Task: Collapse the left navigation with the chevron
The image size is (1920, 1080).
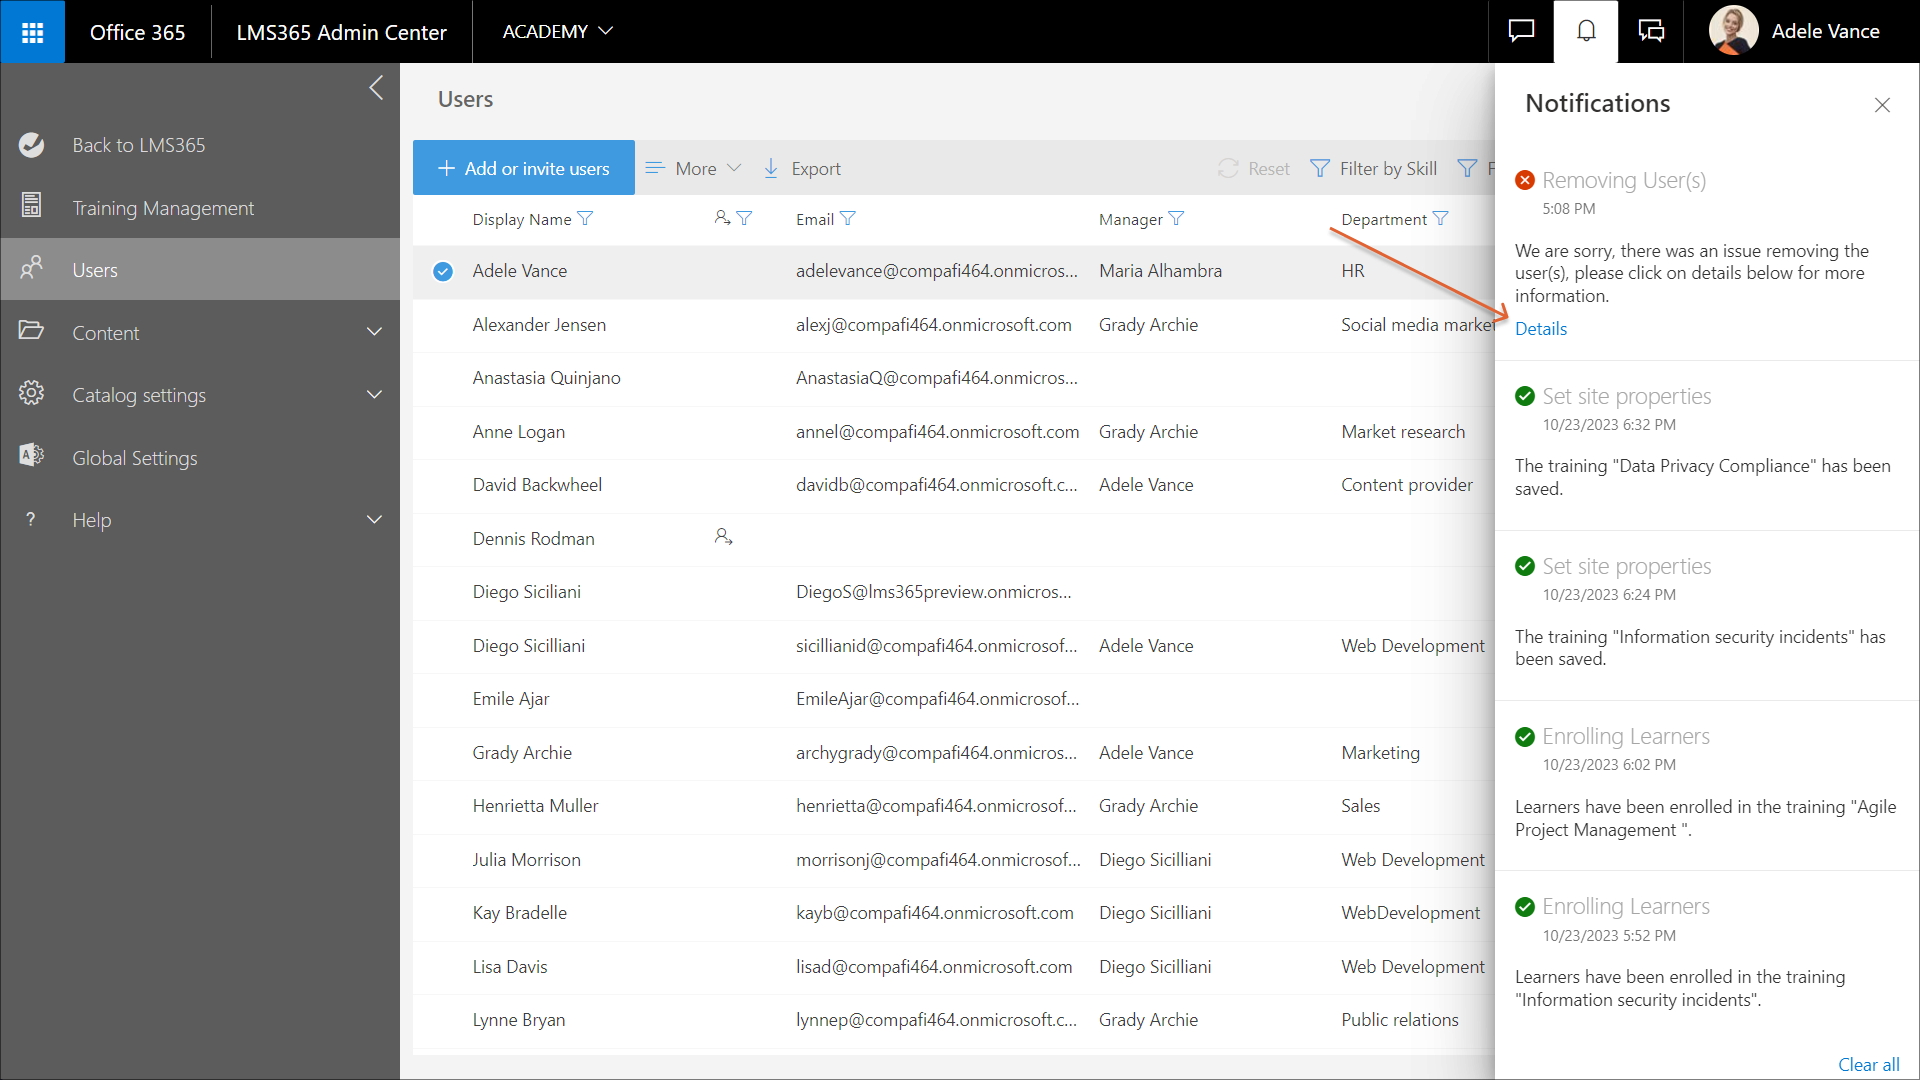Action: pyautogui.click(x=376, y=88)
